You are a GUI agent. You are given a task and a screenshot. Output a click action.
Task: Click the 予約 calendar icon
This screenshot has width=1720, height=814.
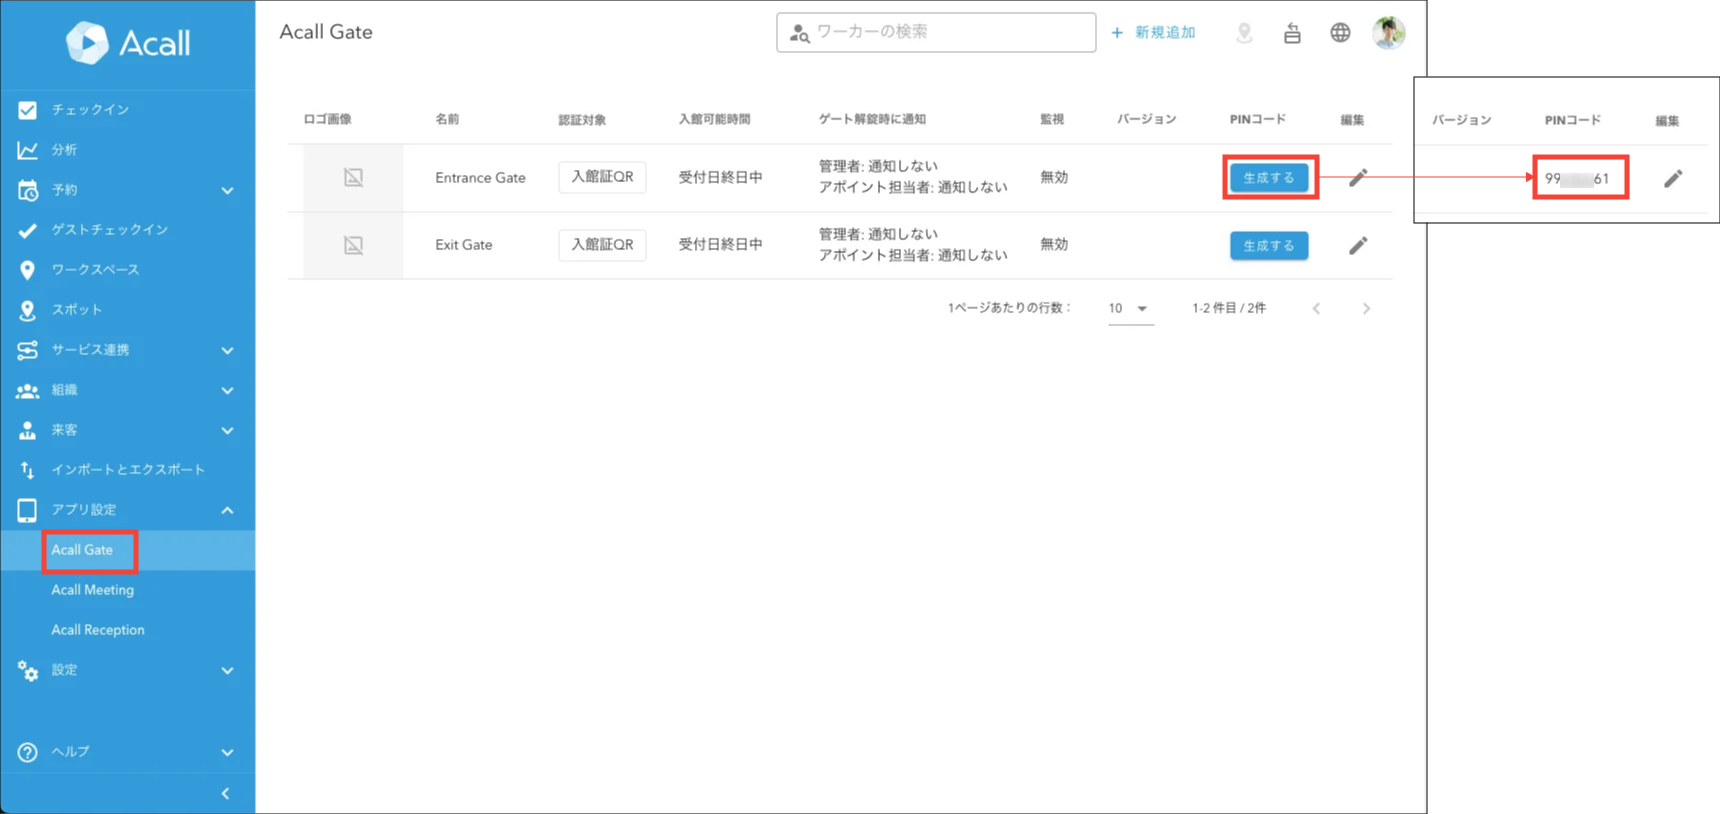27,190
